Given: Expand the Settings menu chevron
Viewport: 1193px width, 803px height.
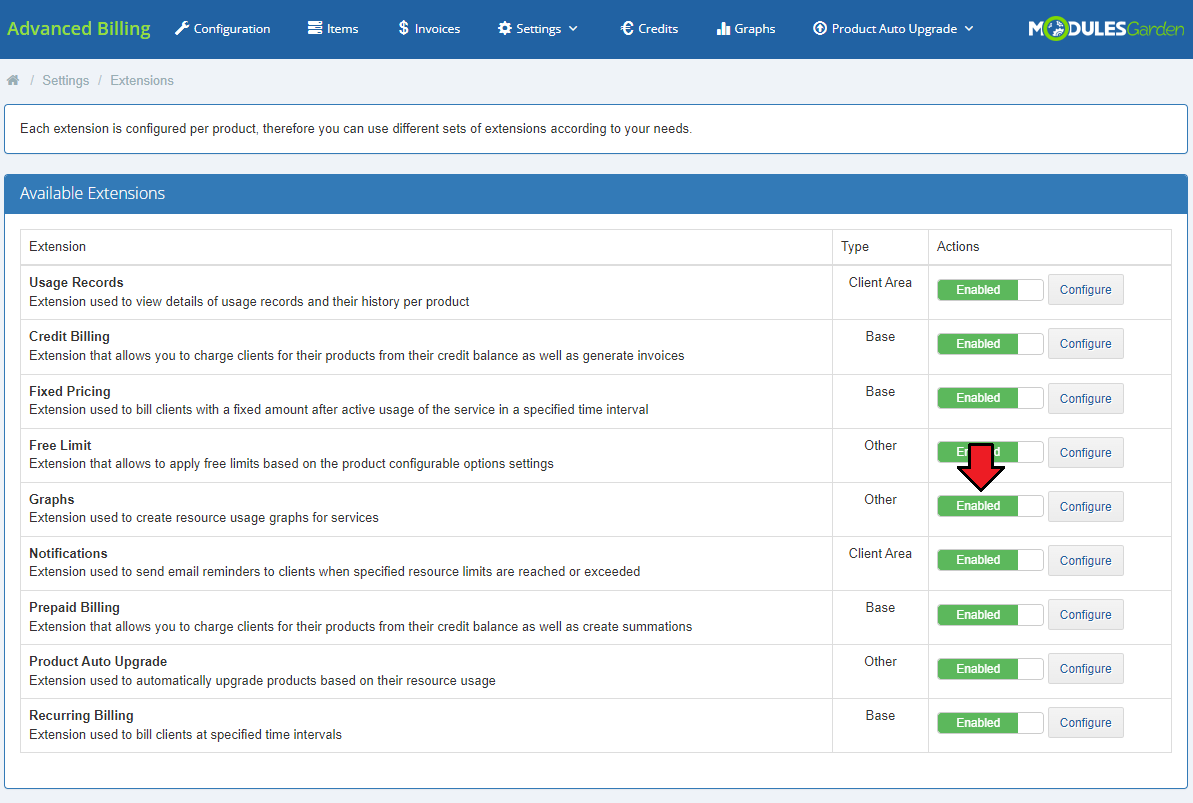Looking at the screenshot, I should click(x=573, y=29).
